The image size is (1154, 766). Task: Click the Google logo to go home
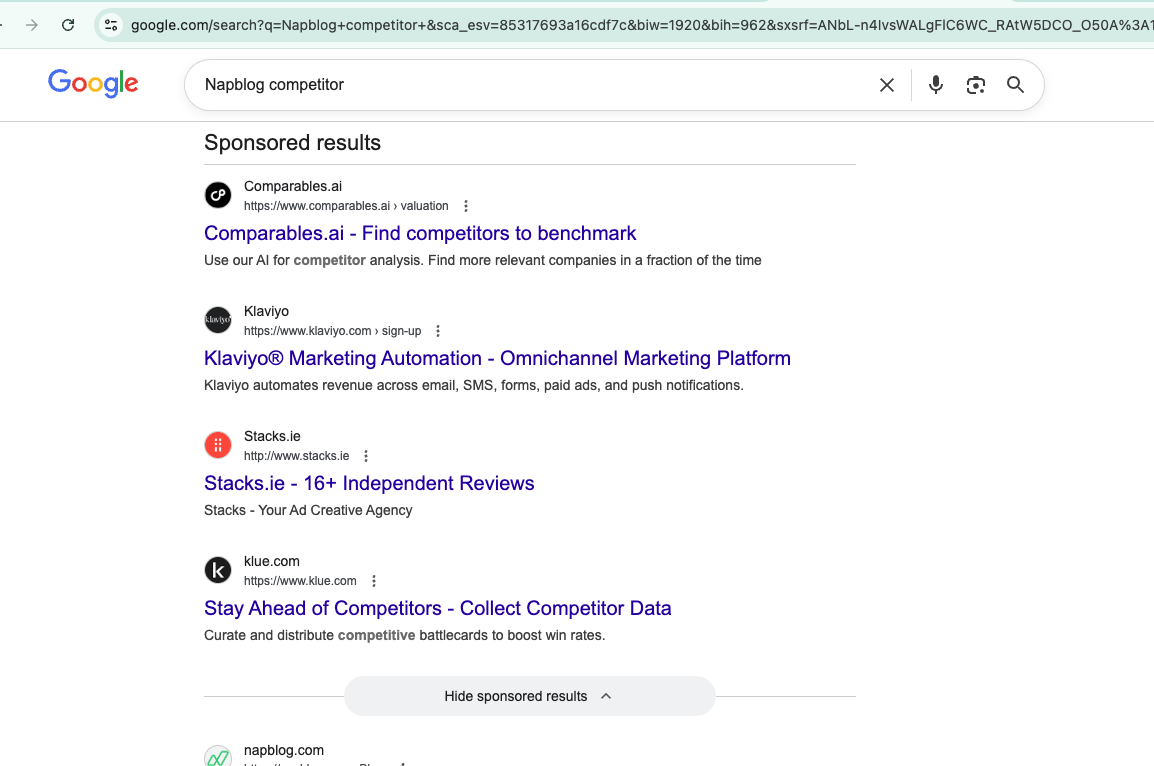click(93, 84)
